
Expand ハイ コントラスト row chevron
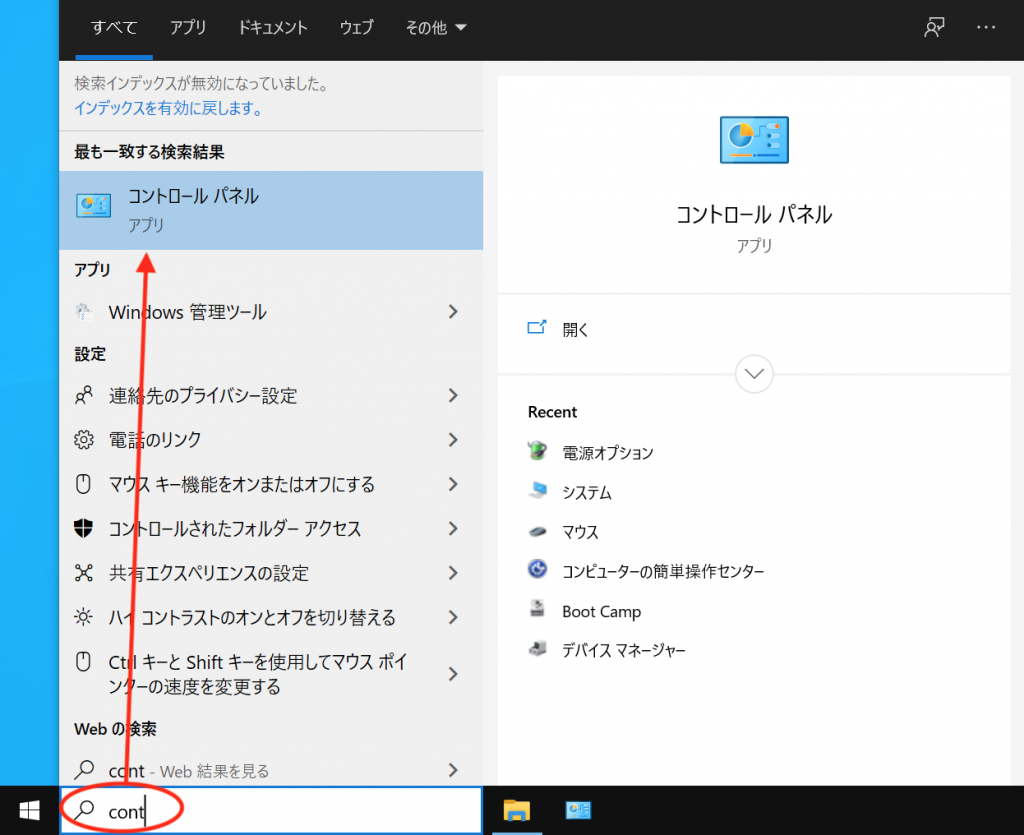coord(453,618)
